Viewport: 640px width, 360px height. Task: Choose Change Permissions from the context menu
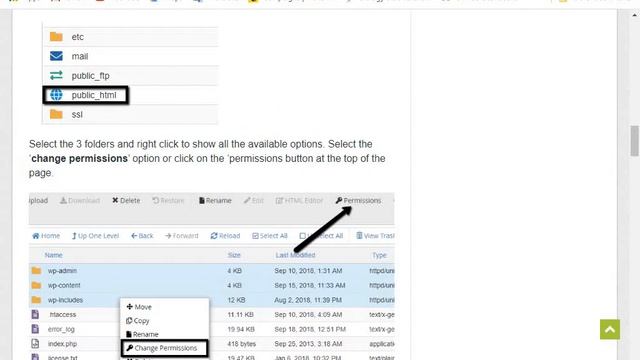point(164,348)
